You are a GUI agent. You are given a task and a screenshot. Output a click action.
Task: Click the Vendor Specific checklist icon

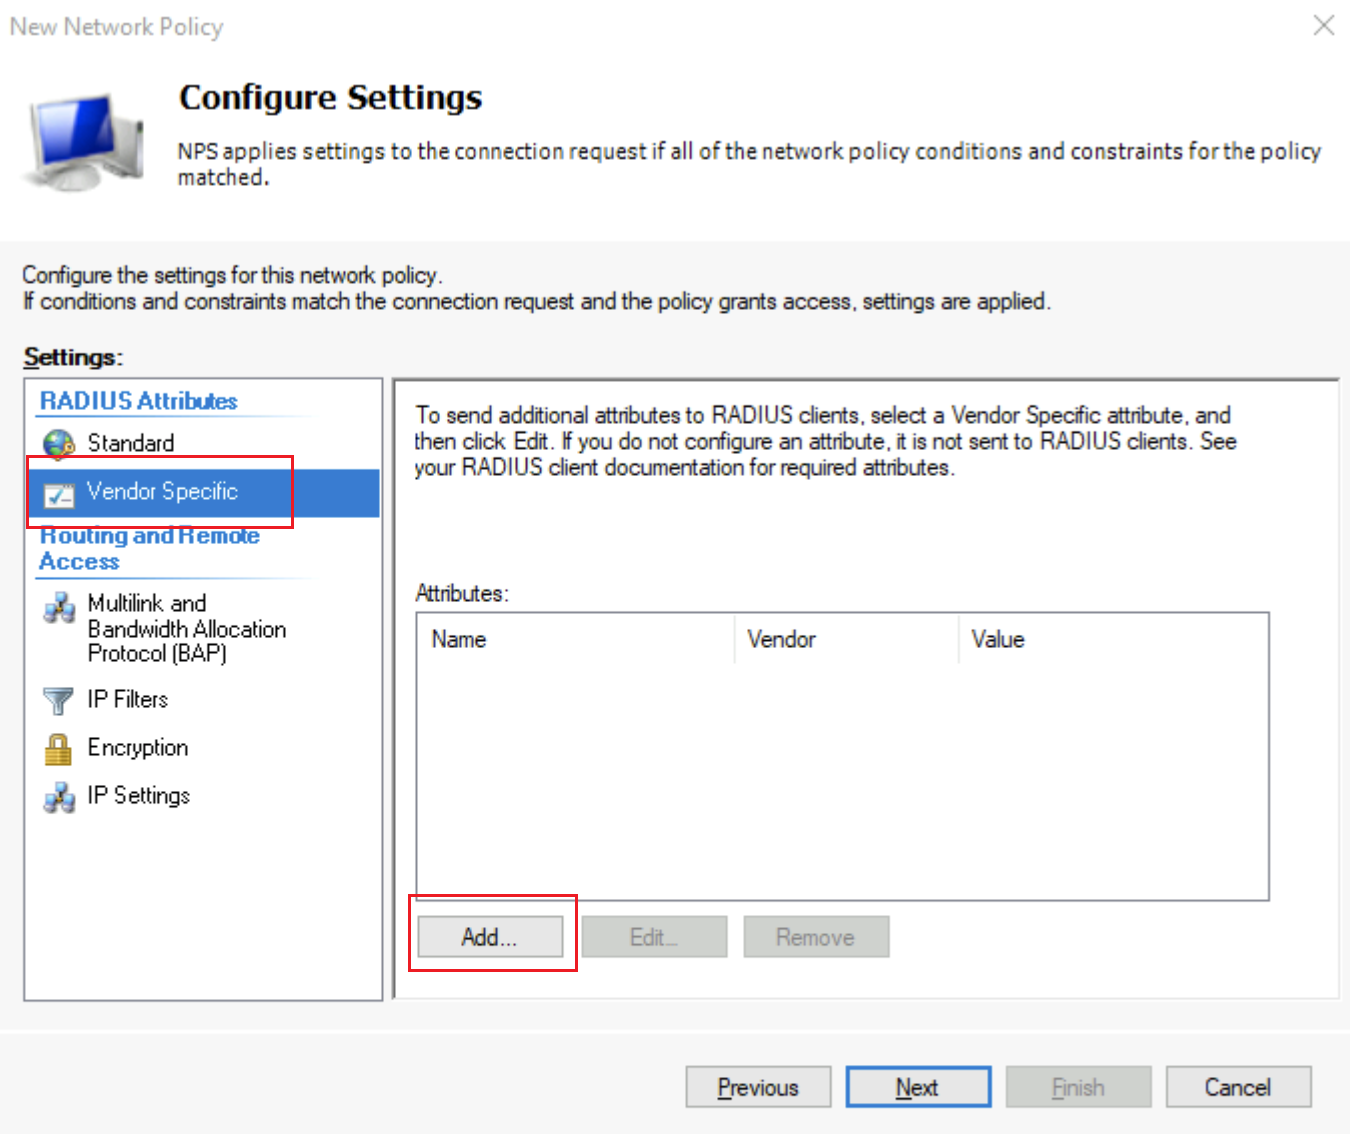click(59, 493)
